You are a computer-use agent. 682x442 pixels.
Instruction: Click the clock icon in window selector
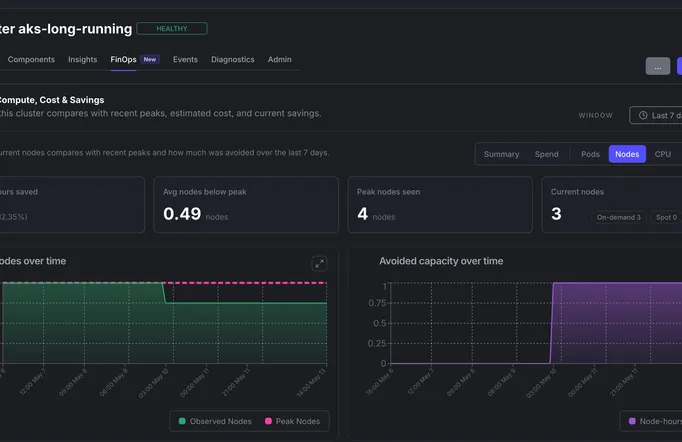tap(643, 115)
